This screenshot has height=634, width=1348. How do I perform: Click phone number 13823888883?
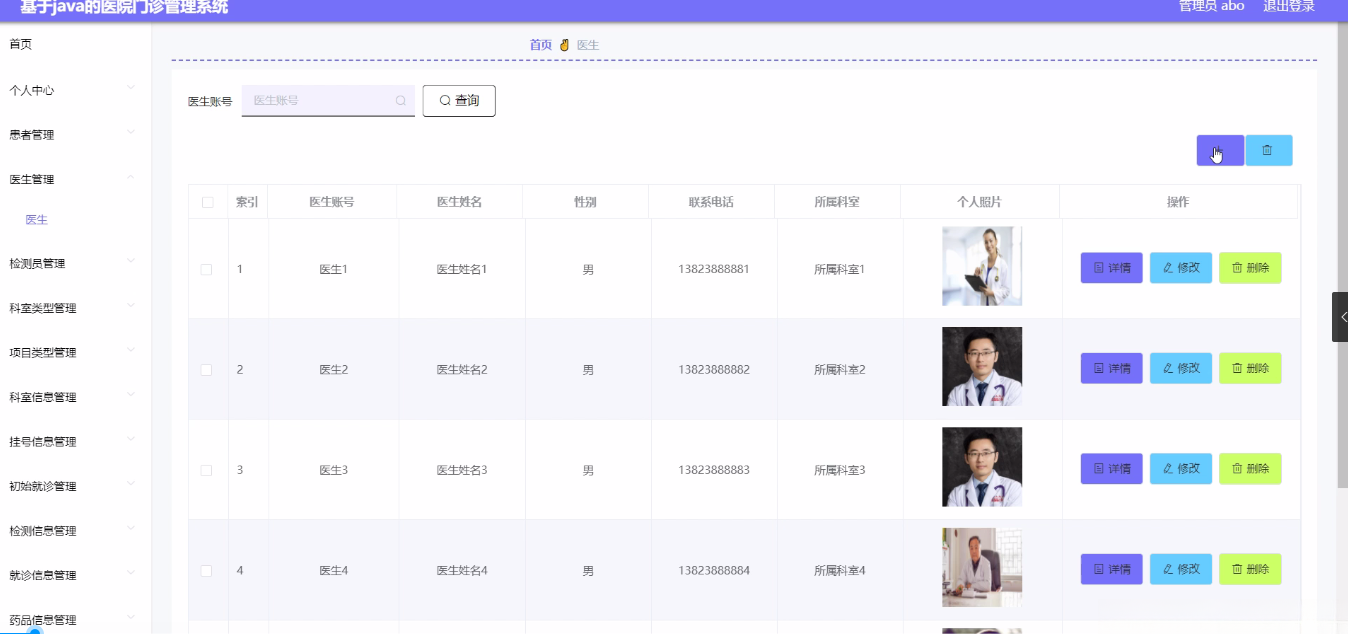coord(713,470)
